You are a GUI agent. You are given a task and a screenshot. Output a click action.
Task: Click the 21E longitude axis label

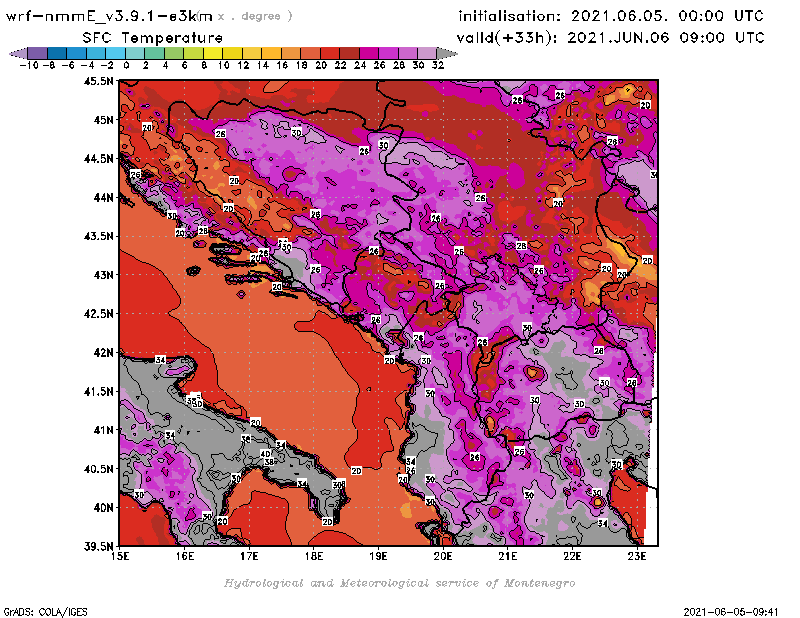tap(508, 556)
